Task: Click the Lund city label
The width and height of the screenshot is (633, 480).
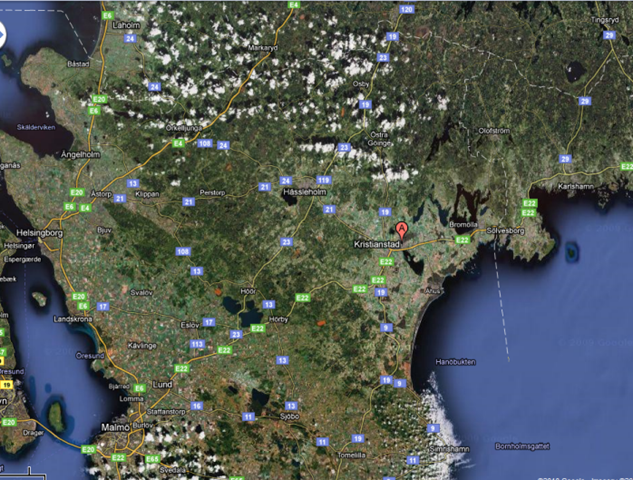Action: (162, 385)
